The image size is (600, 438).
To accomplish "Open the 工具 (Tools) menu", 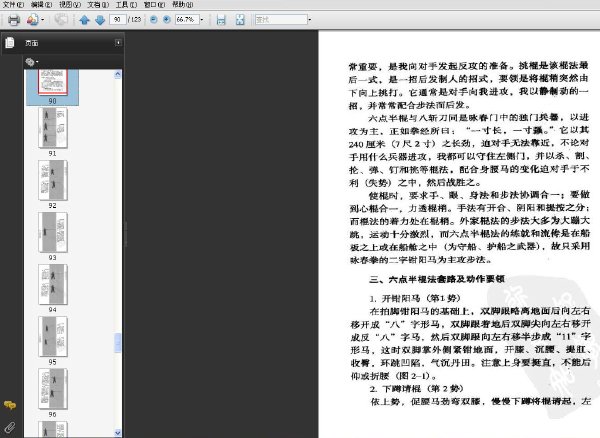I will click(x=126, y=5).
